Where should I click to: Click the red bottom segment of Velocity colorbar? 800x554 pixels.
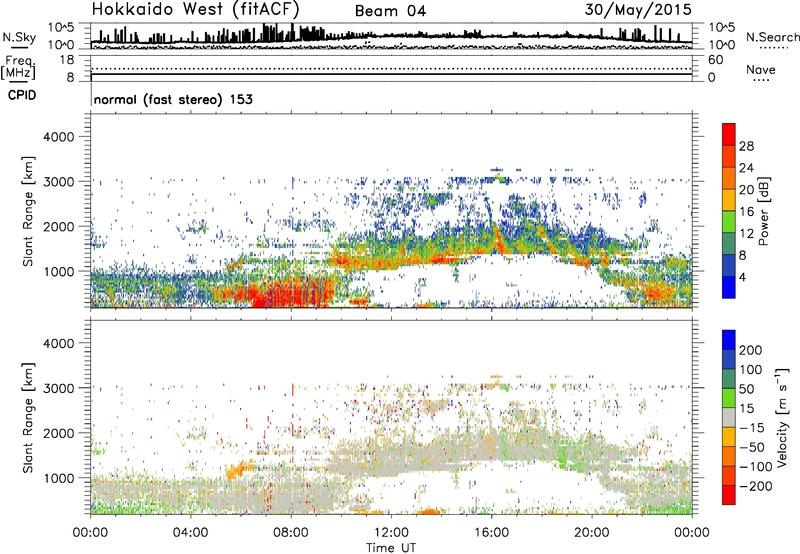pyautogui.click(x=729, y=495)
